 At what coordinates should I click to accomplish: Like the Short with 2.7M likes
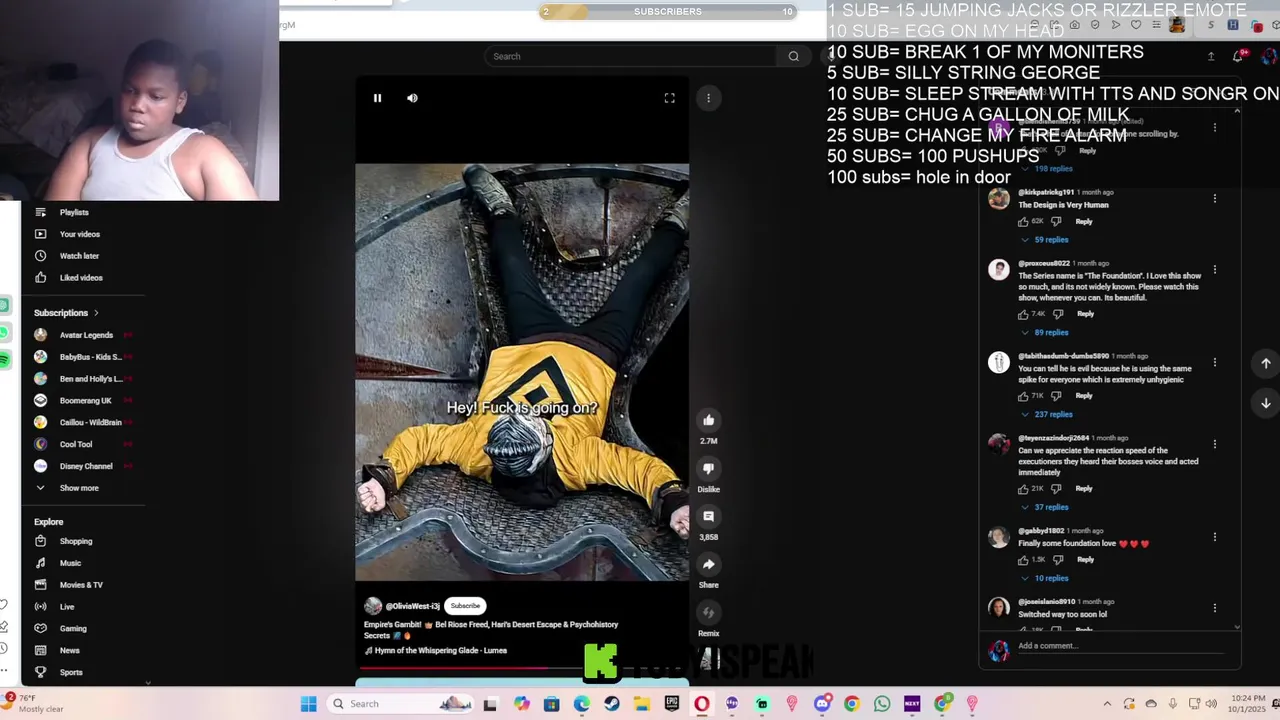[x=708, y=420]
